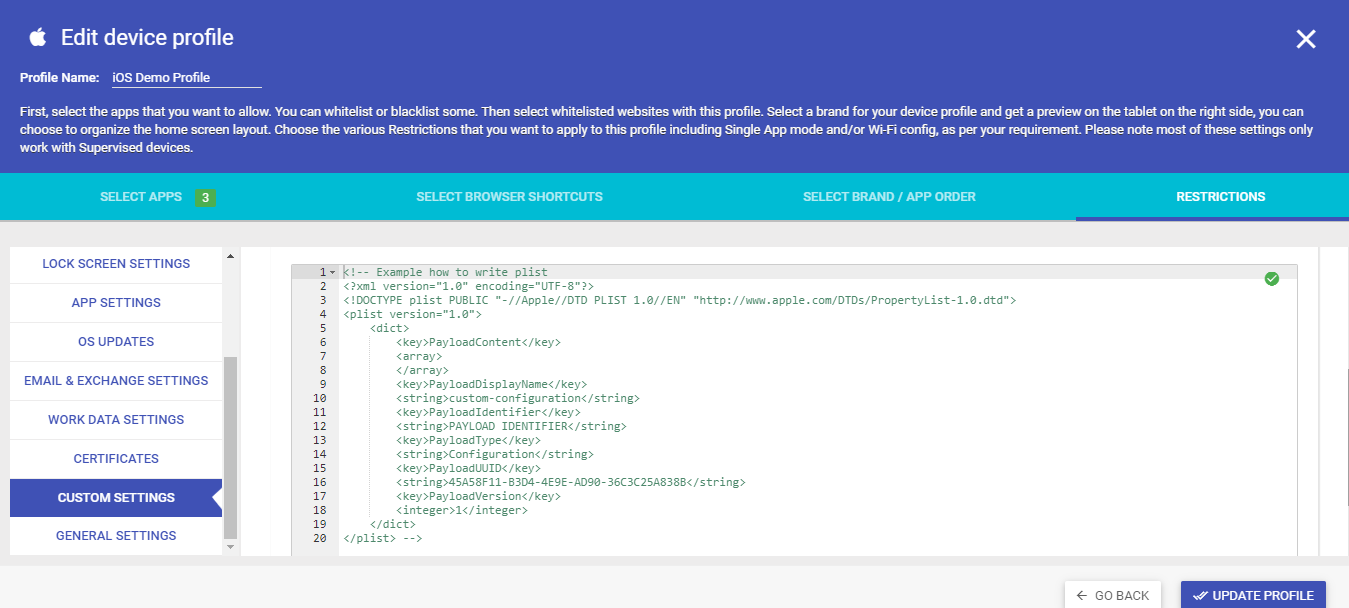Select the Restrictions tab
Image resolution: width=1349 pixels, height=608 pixels.
coord(1220,197)
